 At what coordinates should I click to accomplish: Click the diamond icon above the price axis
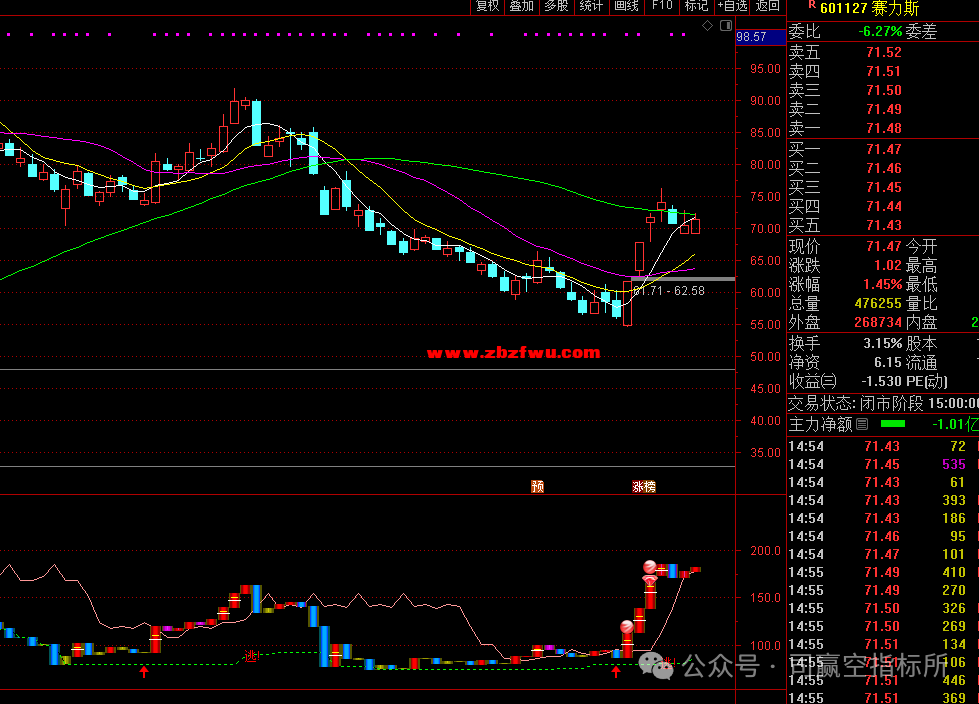(706, 23)
